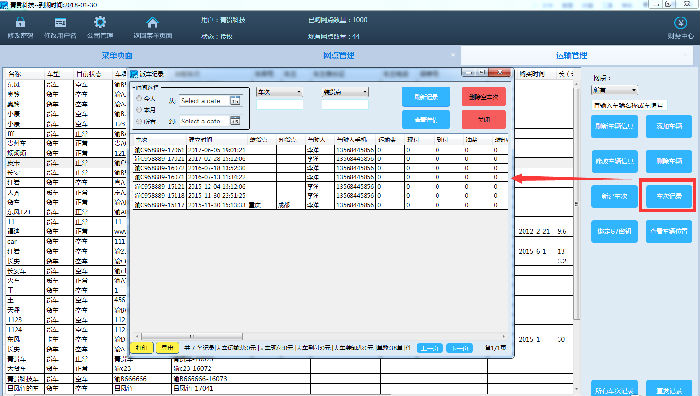The width and height of the screenshot is (700, 396).
Task: Open the calendar icon for the end date
Action: click(x=235, y=121)
